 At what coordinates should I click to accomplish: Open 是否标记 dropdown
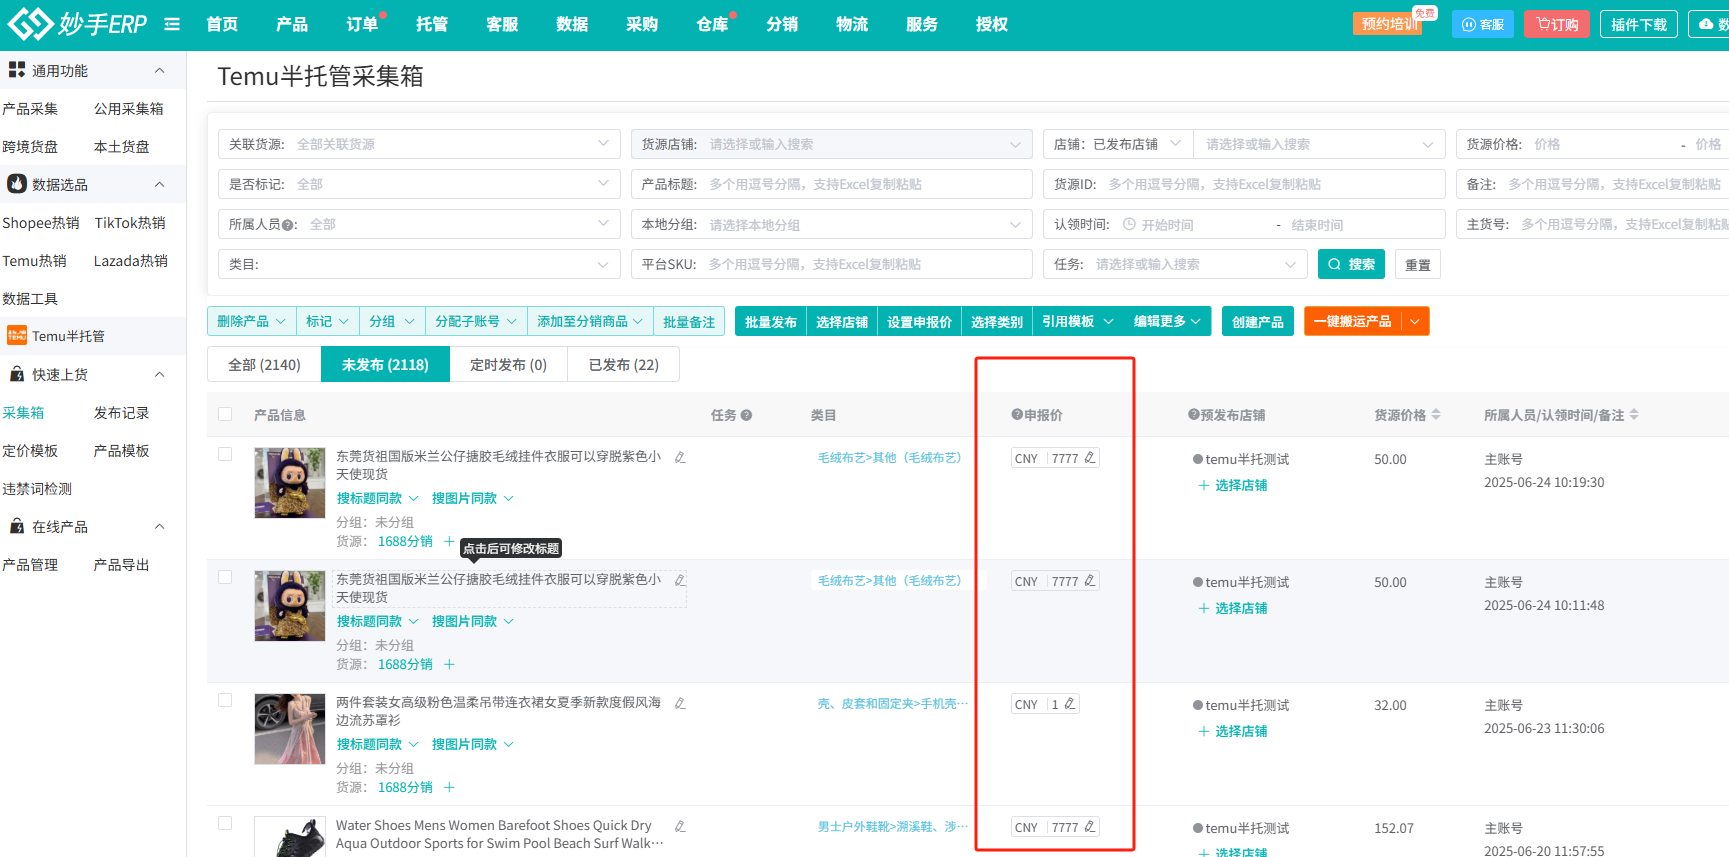[419, 184]
